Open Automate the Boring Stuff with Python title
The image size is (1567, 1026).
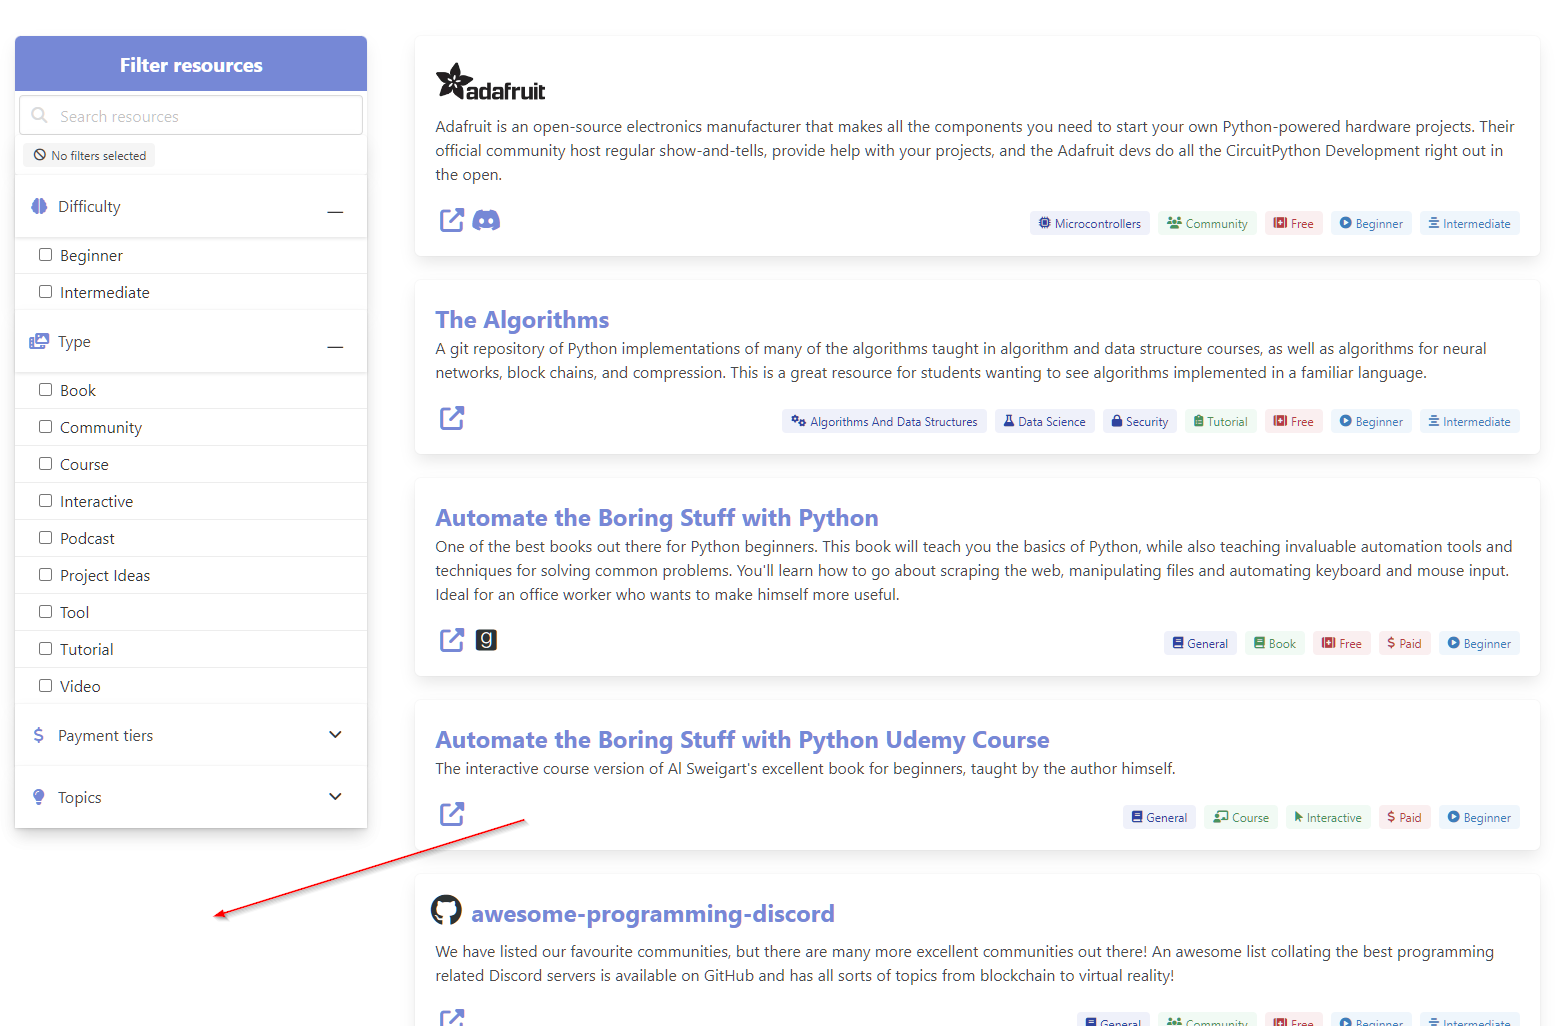(x=657, y=518)
